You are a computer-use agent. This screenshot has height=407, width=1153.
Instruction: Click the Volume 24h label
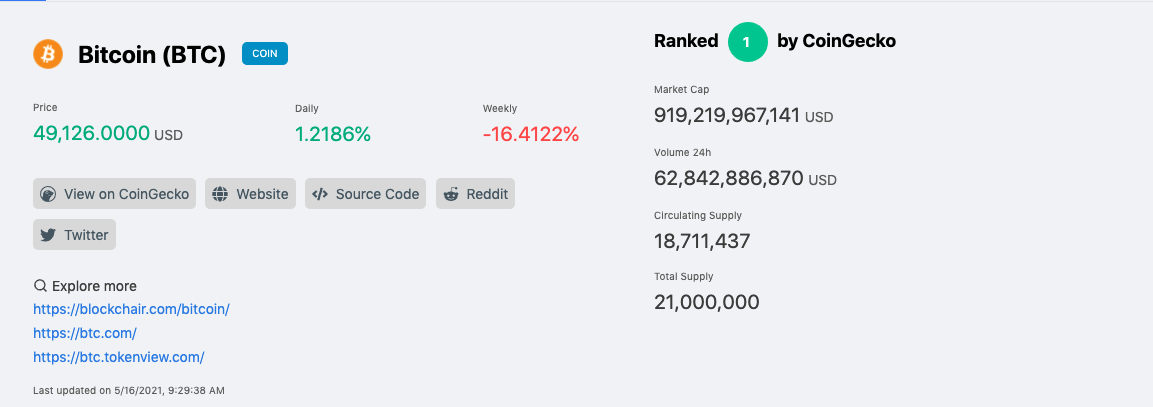coord(682,152)
